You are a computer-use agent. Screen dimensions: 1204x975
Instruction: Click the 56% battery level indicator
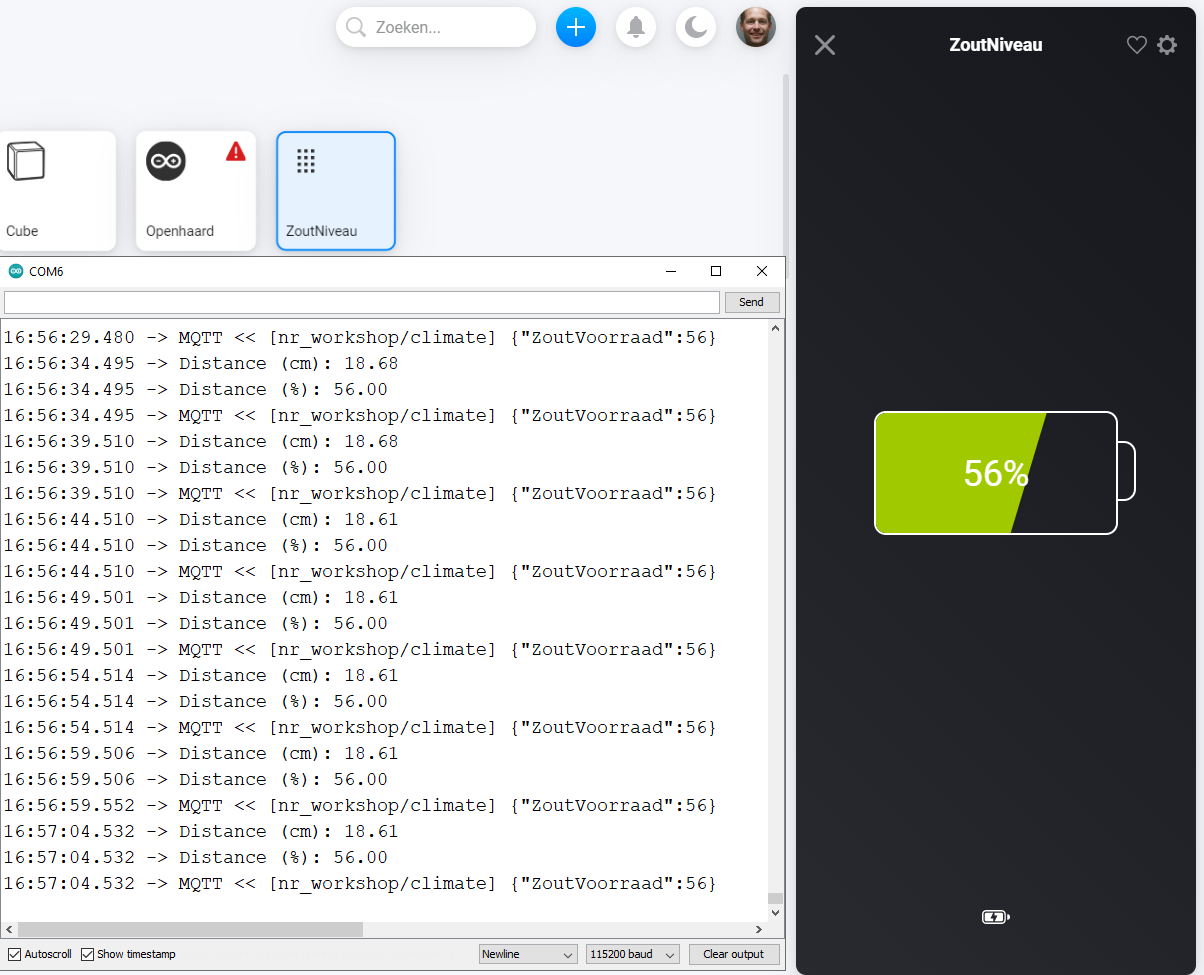(x=995, y=473)
